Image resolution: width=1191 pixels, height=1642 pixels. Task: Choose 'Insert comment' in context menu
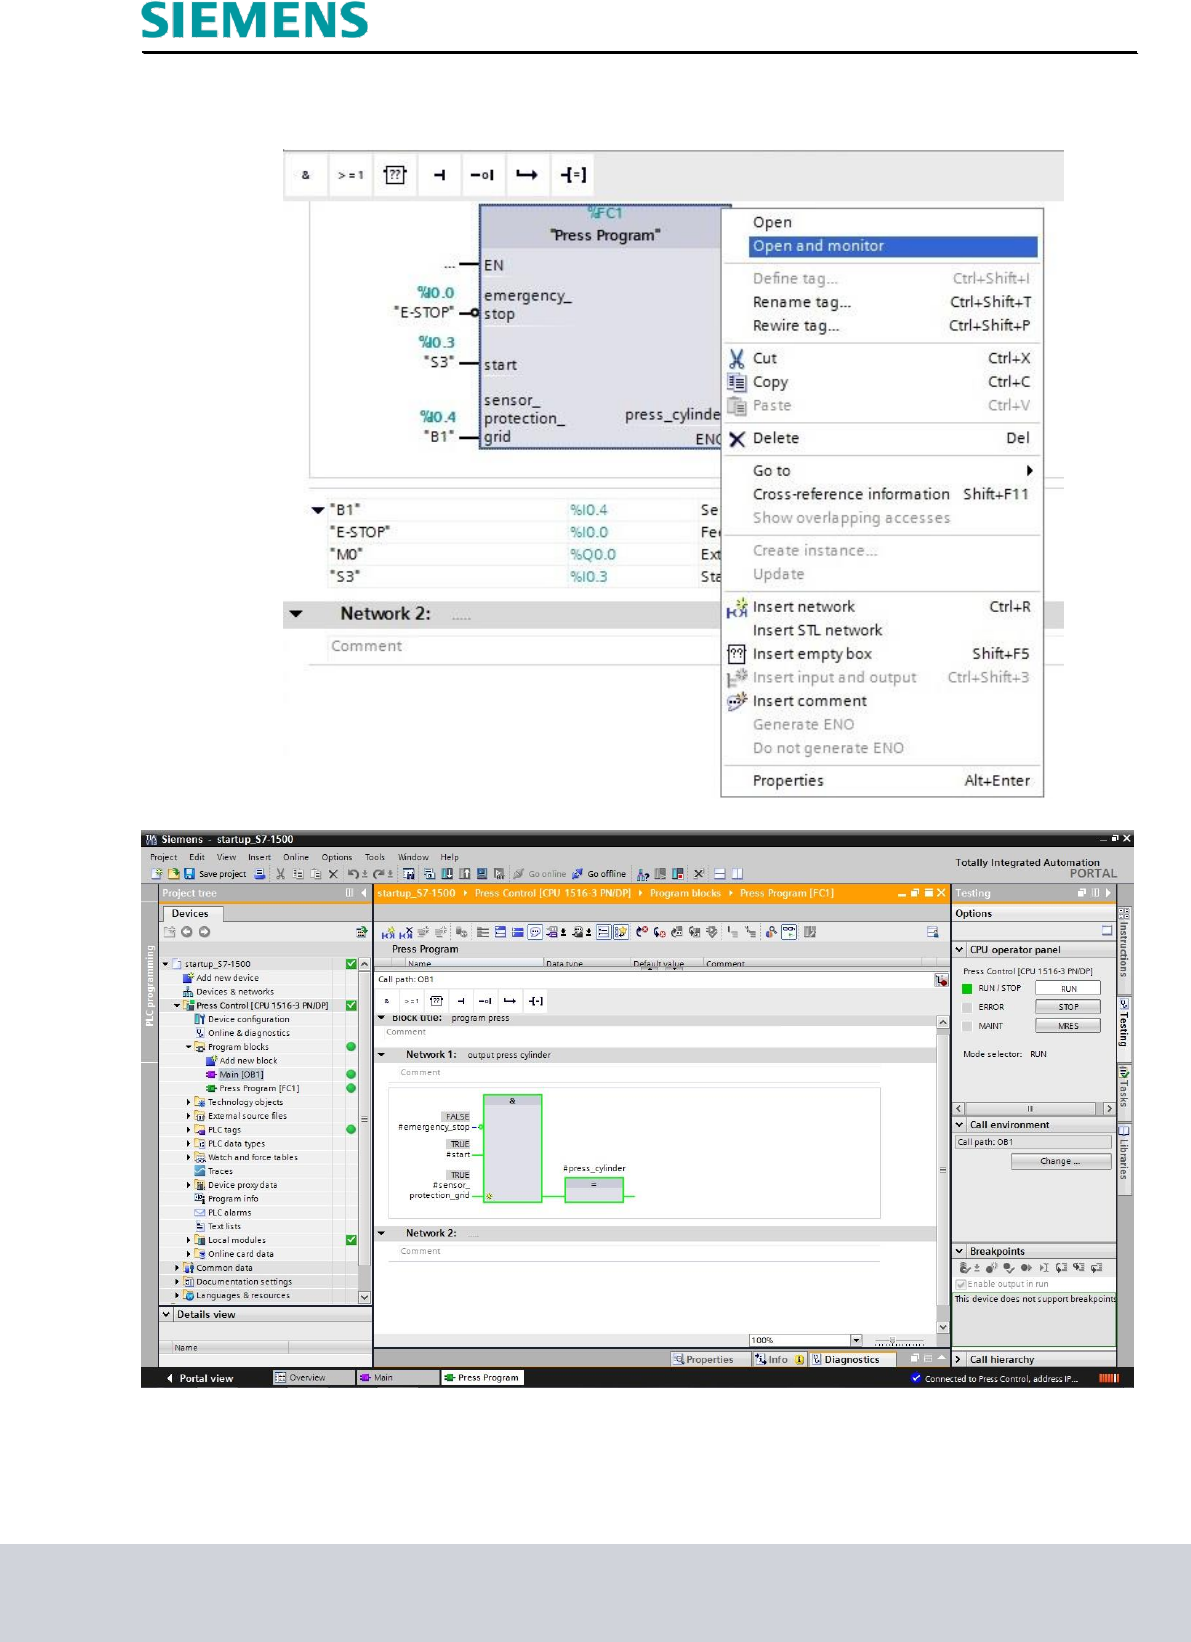810,701
